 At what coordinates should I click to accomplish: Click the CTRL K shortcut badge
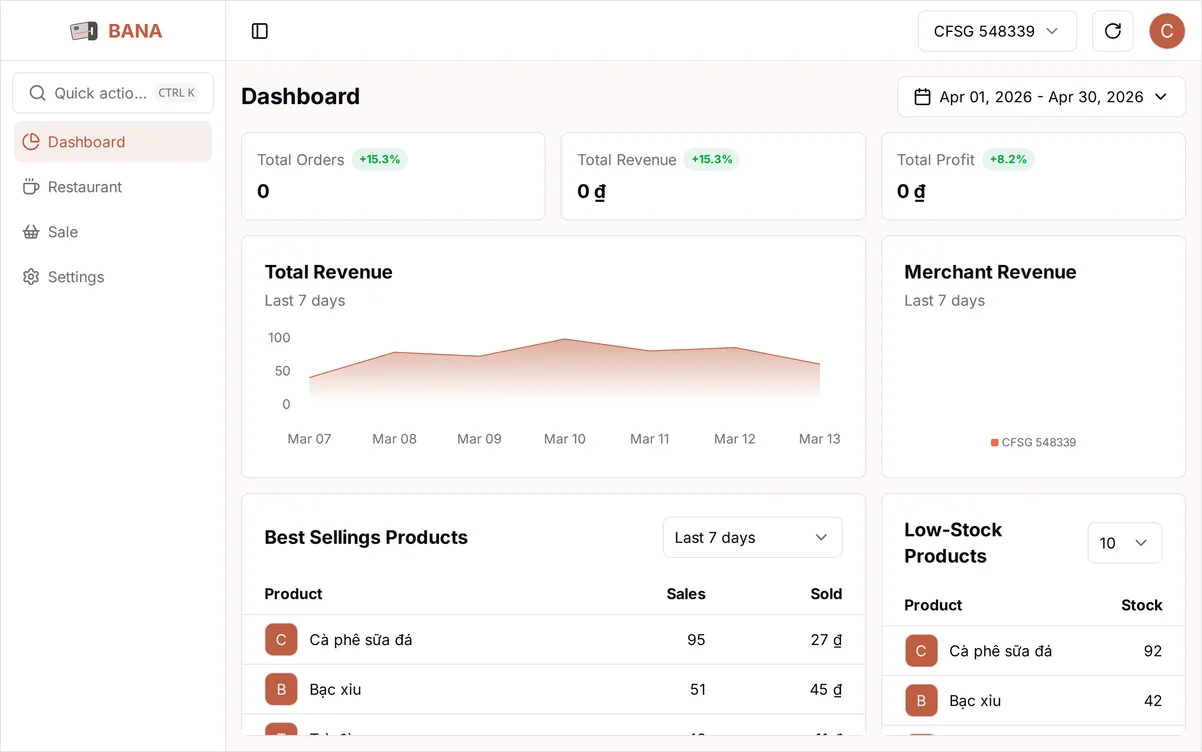[x=177, y=93]
